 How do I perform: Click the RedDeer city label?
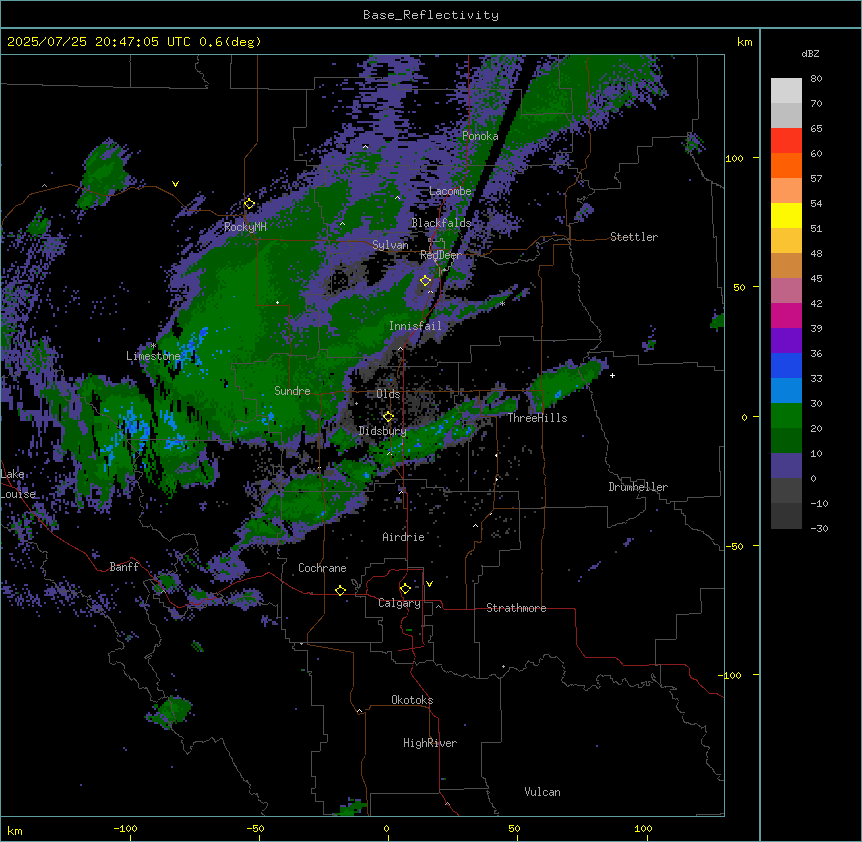coord(440,255)
